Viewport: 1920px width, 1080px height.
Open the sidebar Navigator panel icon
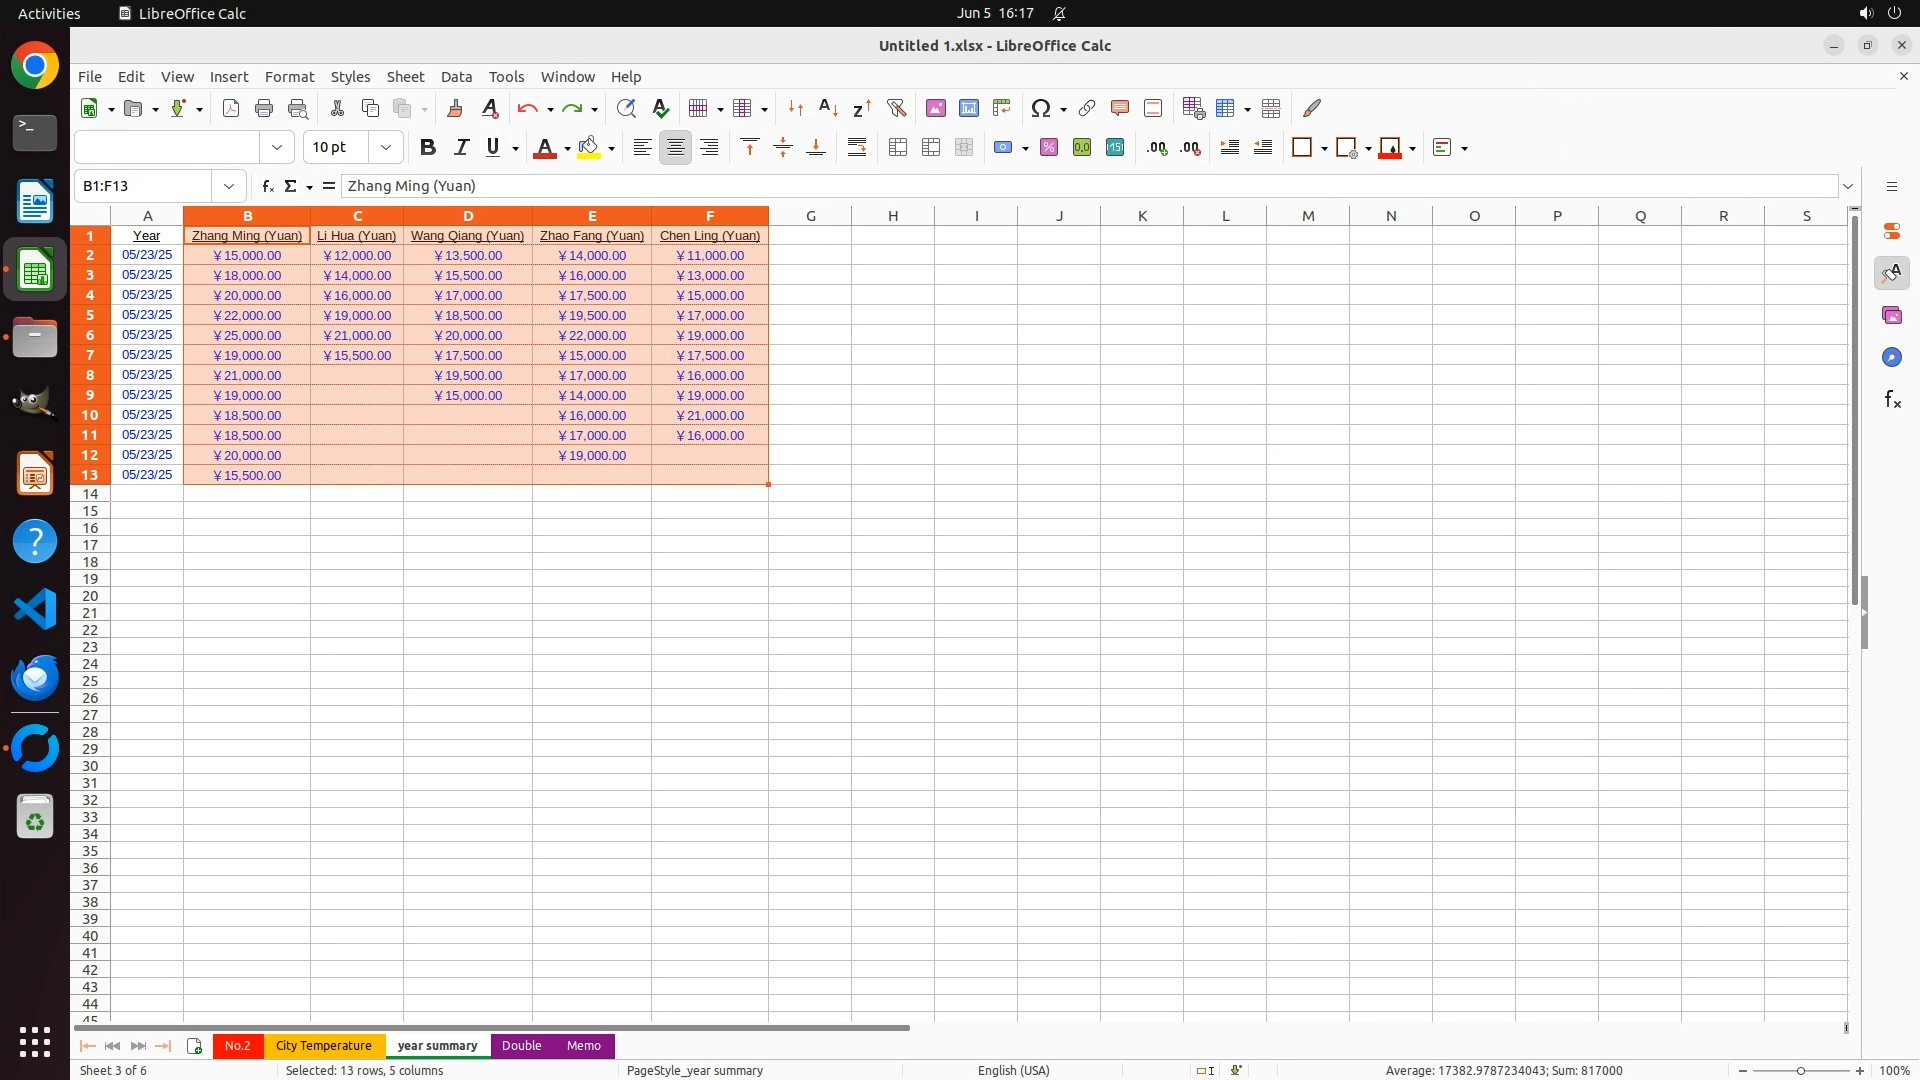click(1891, 358)
